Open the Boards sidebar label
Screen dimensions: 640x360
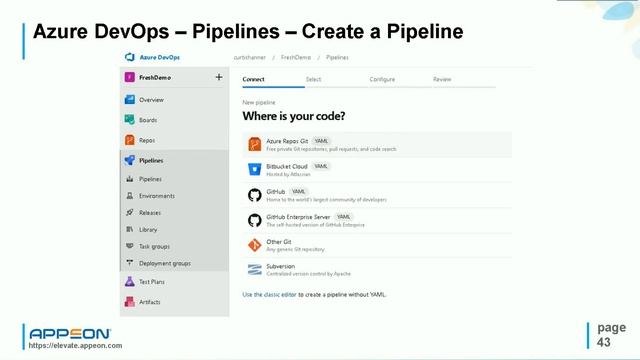(148, 120)
